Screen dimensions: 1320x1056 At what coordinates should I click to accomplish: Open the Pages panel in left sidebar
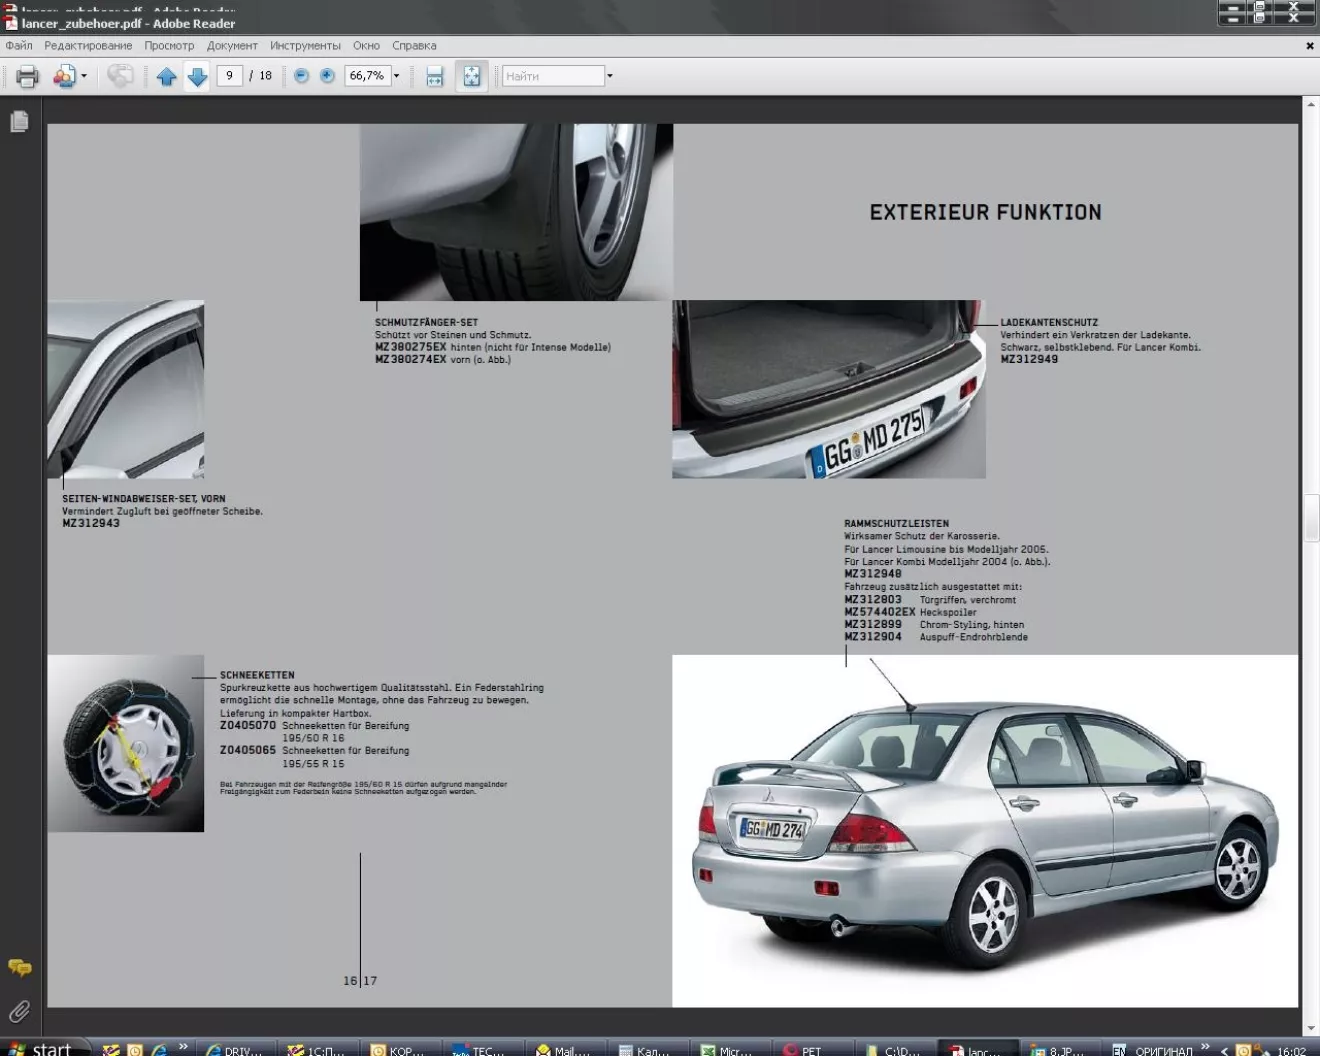pyautogui.click(x=19, y=122)
